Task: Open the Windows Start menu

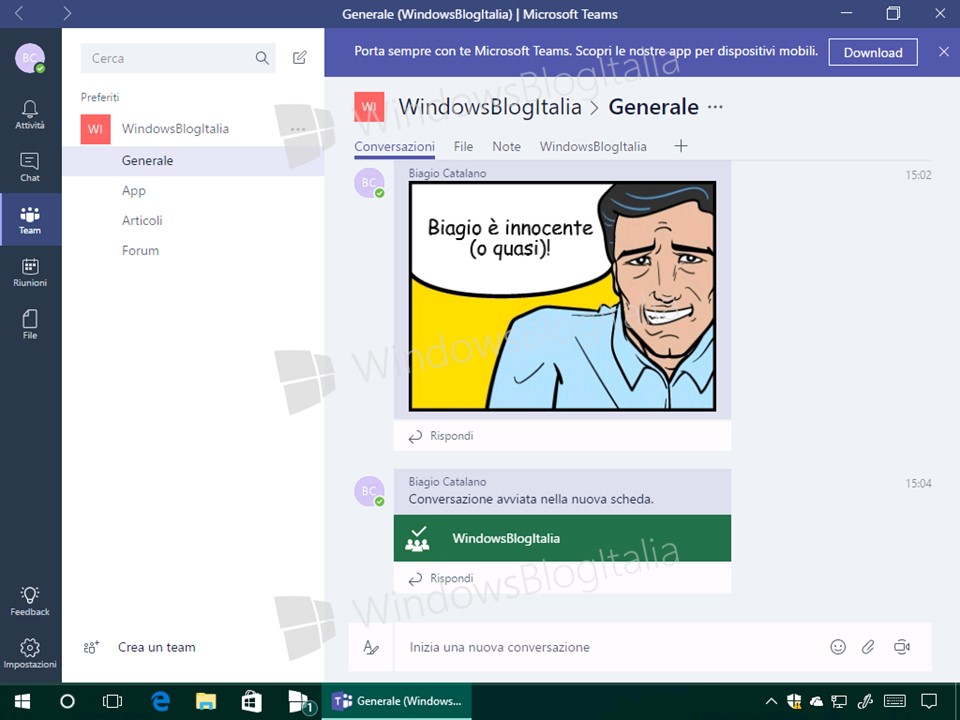Action: [x=23, y=702]
